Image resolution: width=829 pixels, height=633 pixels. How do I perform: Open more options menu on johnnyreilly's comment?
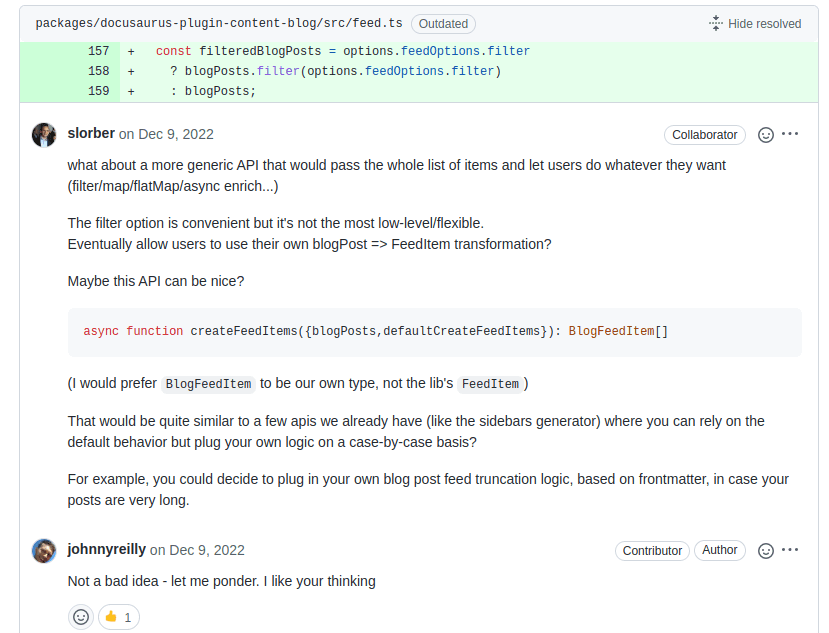(790, 550)
